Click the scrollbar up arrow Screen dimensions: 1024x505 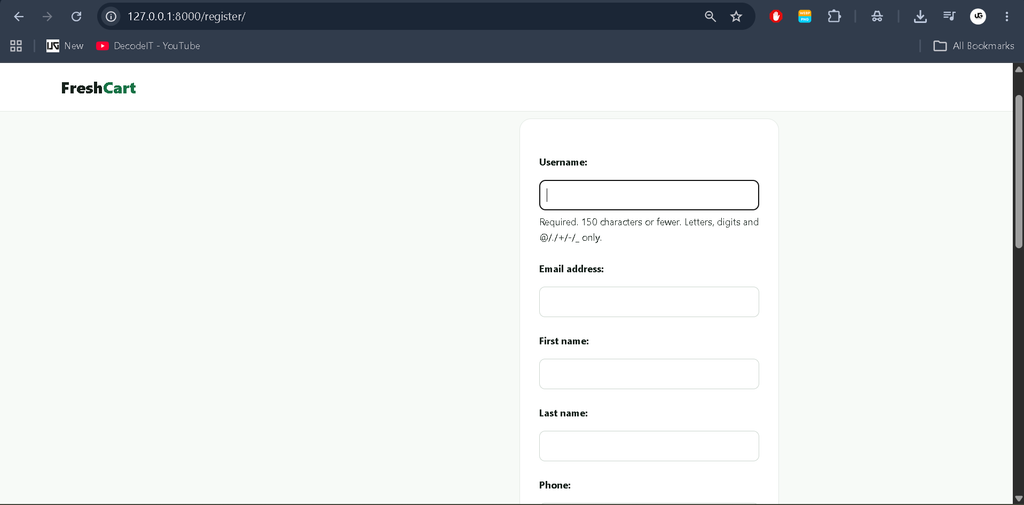(x=1018, y=69)
